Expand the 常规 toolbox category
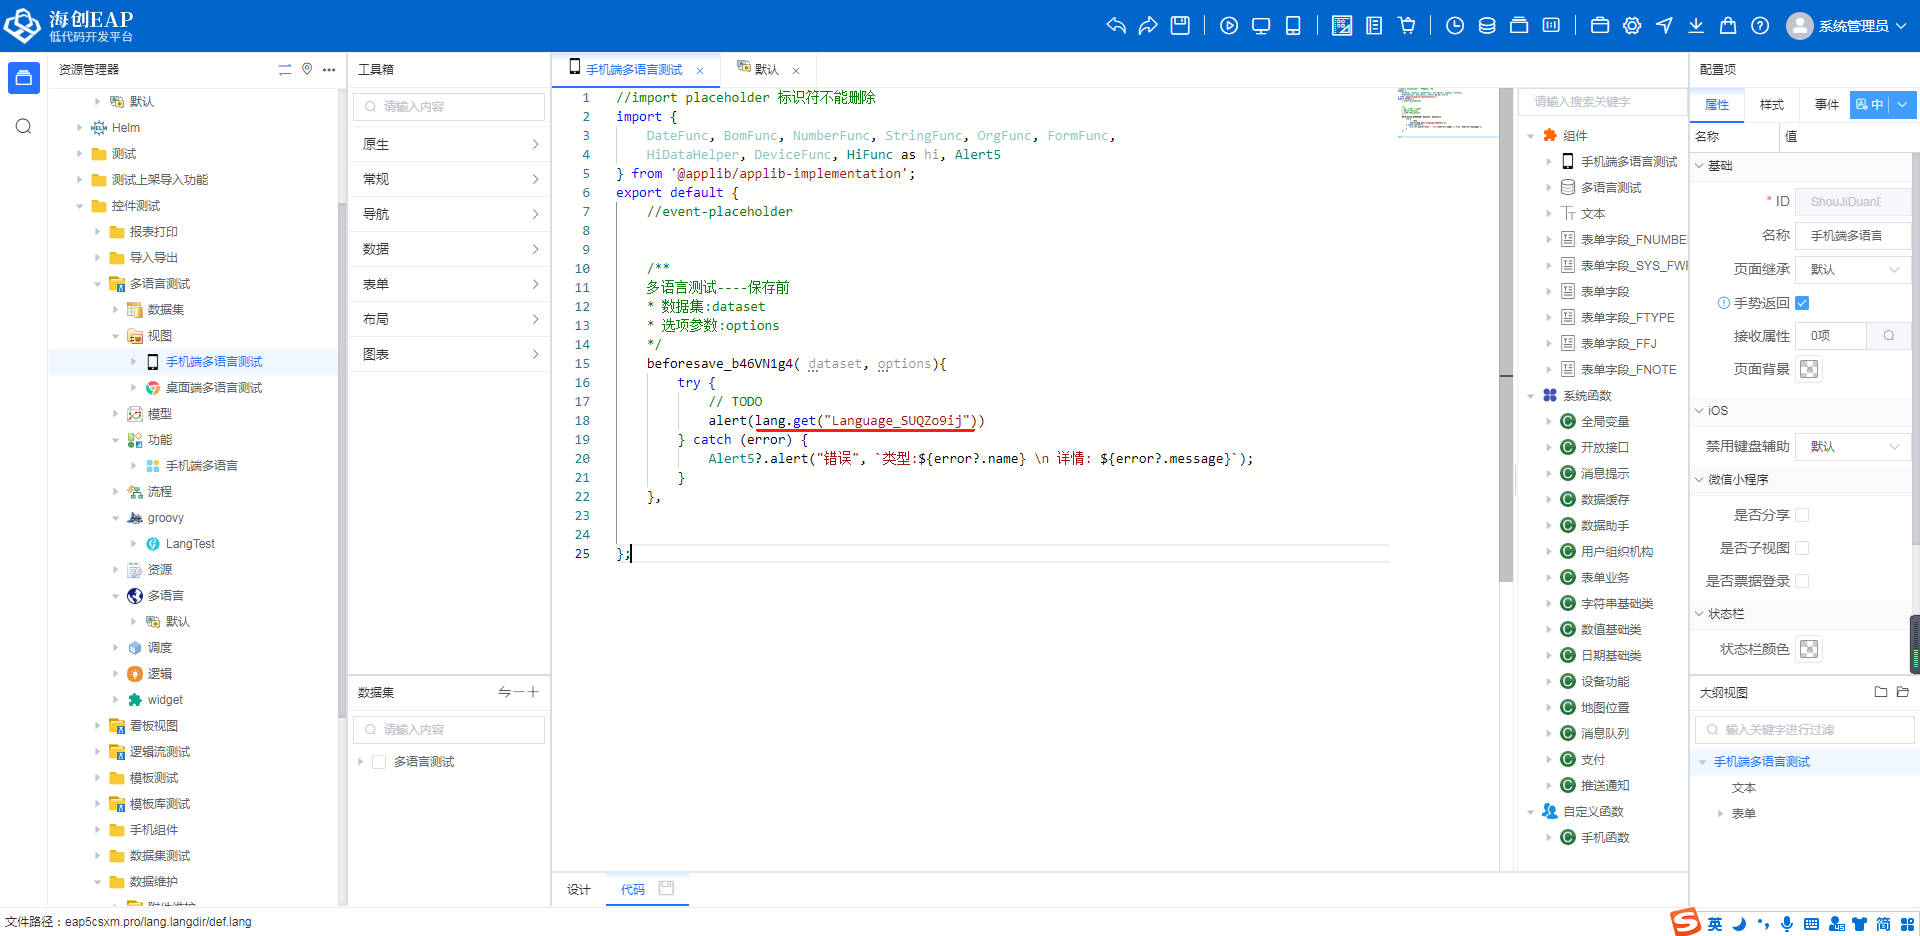Image resolution: width=1920 pixels, height=936 pixels. tap(449, 179)
